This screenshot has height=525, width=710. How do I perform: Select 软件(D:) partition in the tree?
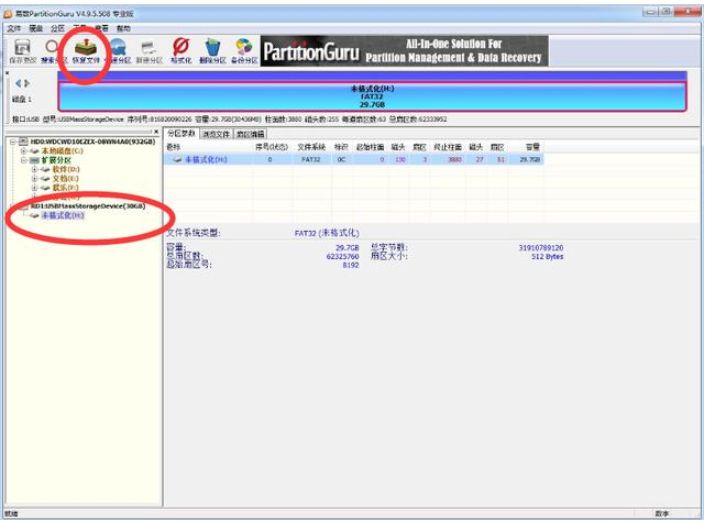pyautogui.click(x=66, y=169)
